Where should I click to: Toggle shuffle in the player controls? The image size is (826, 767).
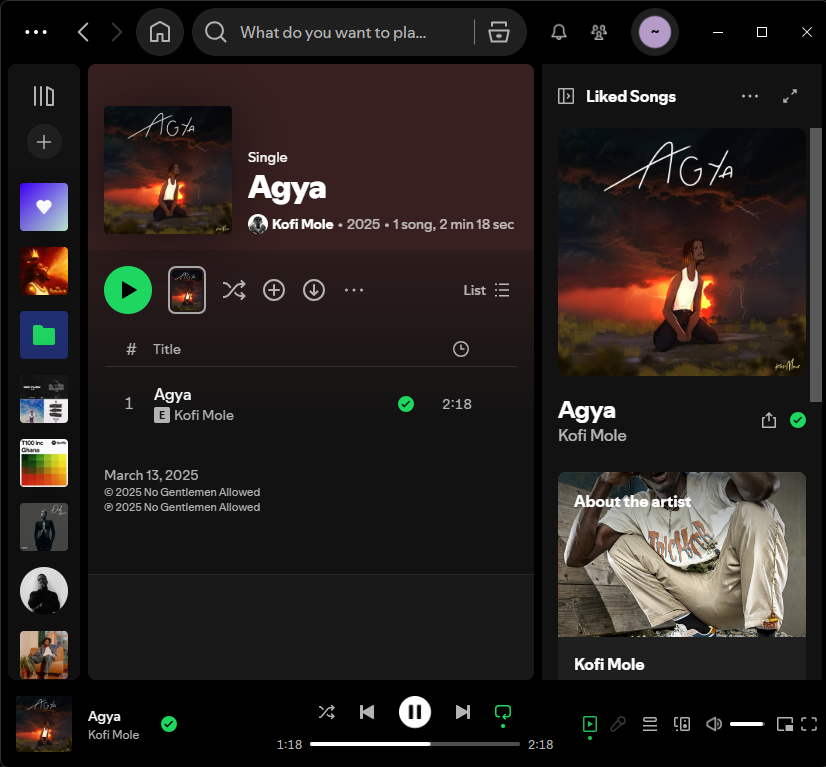(327, 712)
